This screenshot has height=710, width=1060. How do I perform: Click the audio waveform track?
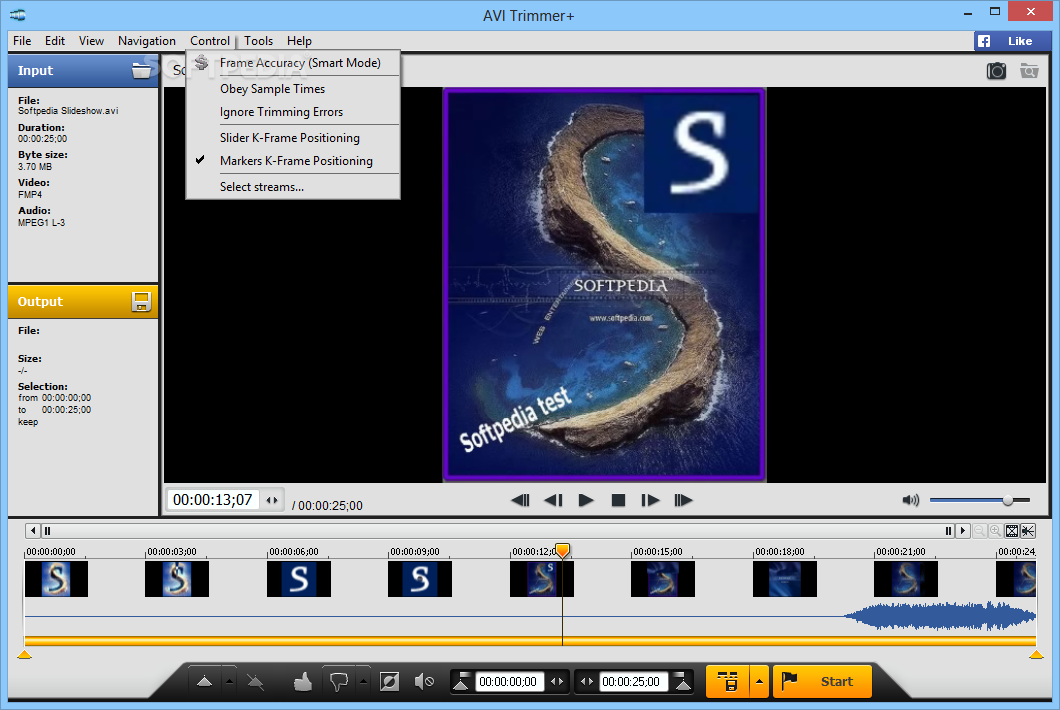click(530, 616)
